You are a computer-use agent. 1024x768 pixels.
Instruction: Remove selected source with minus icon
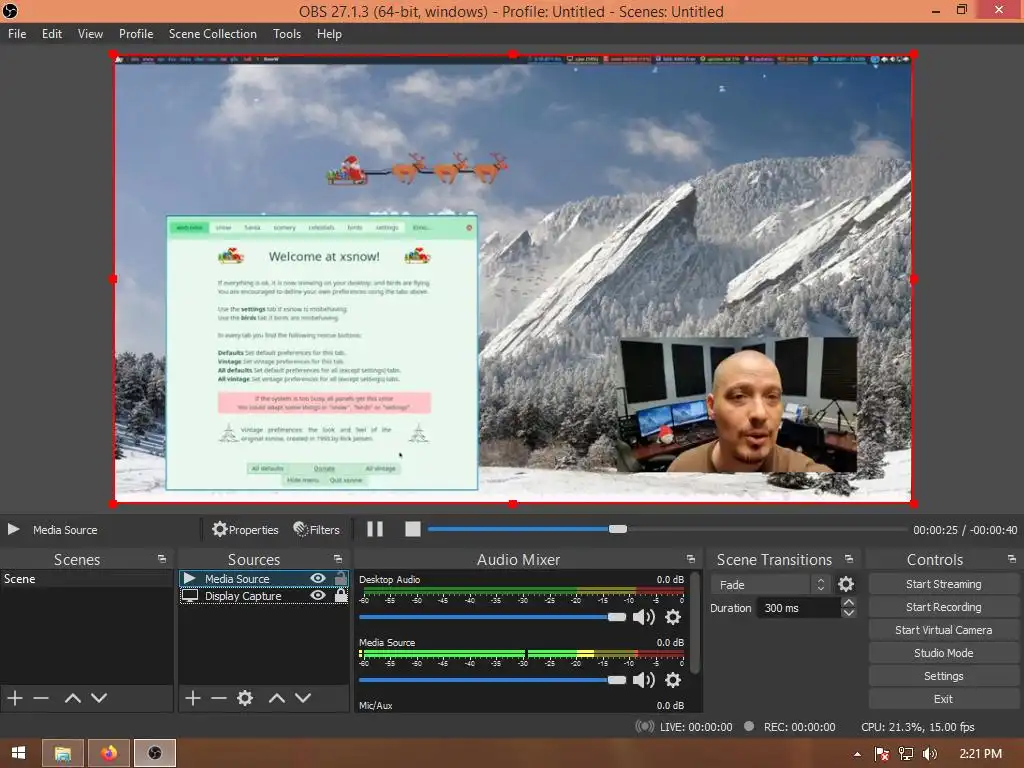coord(219,698)
